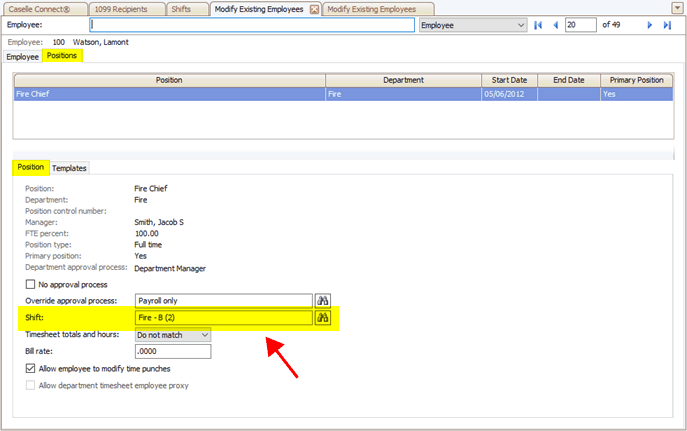Go to first employee record
The height and width of the screenshot is (431, 687).
click(x=539, y=25)
